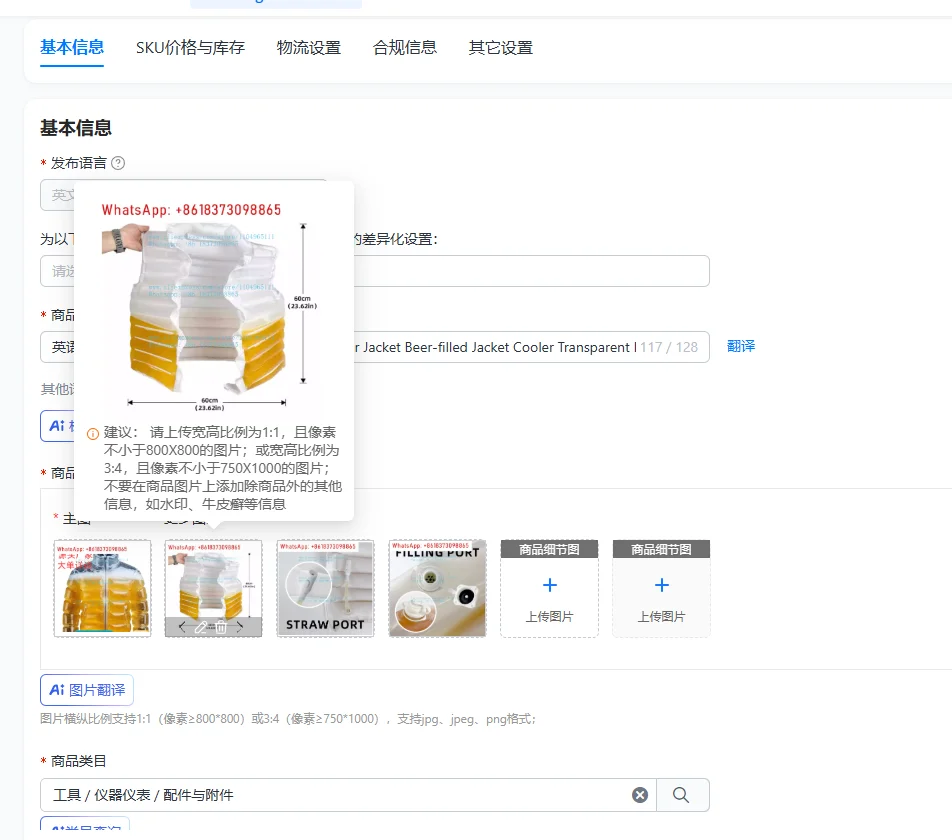The image size is (952, 840).
Task: Select the main jacket product thumbnail
Action: [102, 588]
